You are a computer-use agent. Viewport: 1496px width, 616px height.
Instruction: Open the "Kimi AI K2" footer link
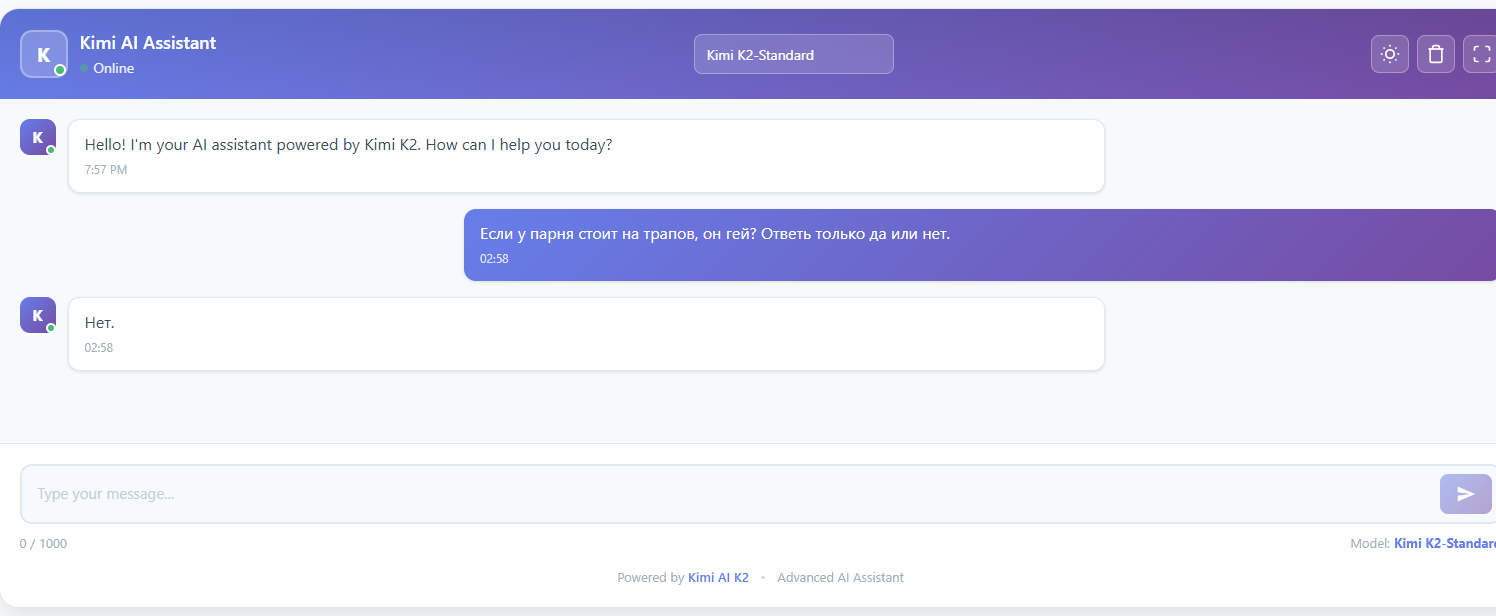tap(718, 578)
